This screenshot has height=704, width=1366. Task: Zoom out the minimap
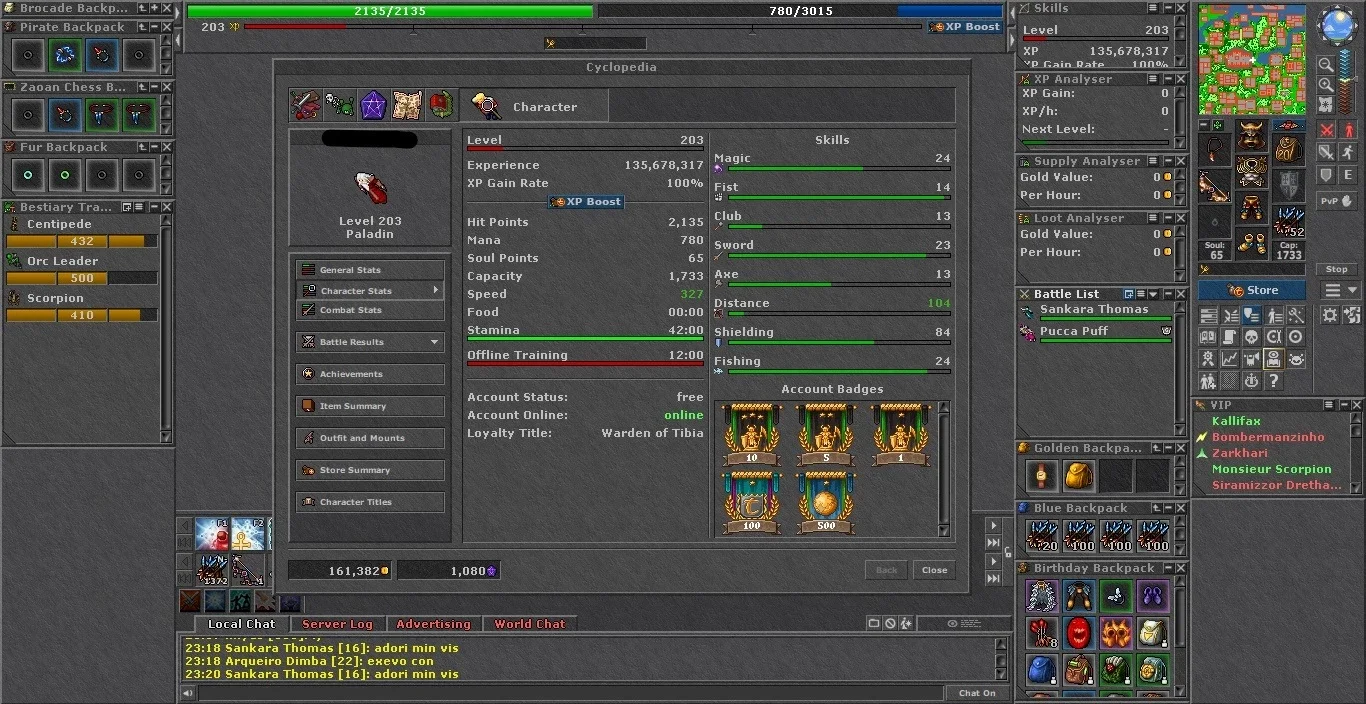pos(1326,64)
